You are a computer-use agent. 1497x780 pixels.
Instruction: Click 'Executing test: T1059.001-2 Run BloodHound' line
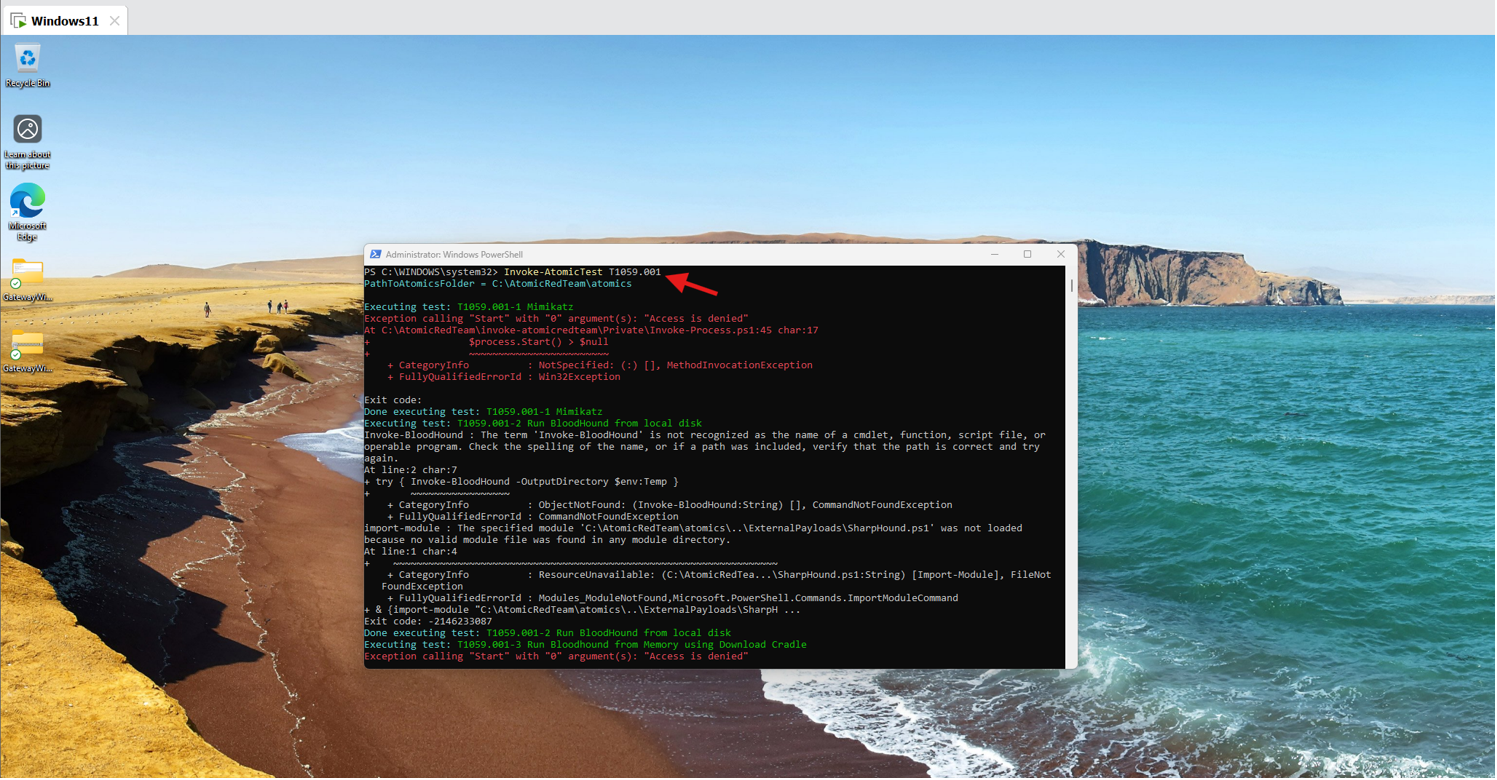click(533, 424)
